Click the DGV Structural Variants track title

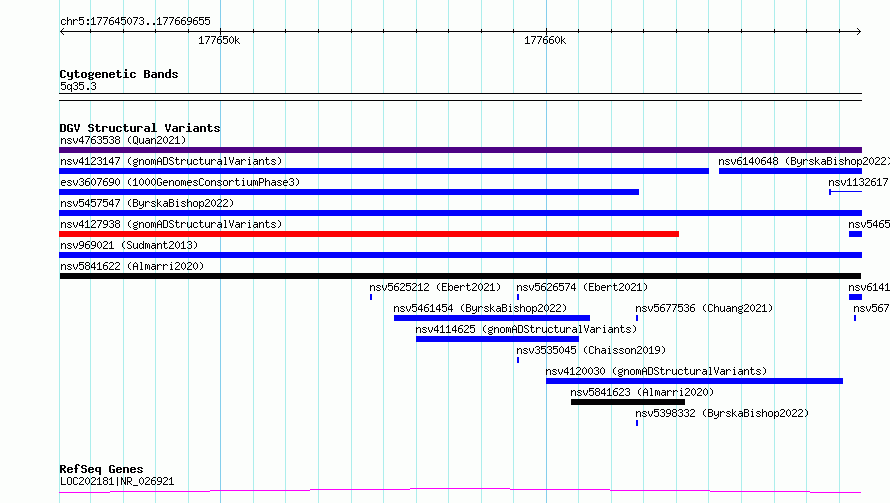[140, 128]
